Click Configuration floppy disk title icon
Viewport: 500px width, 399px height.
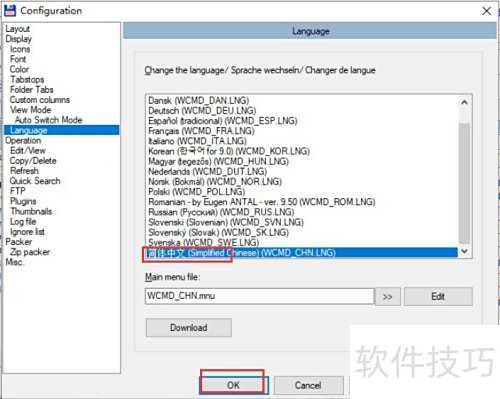[x=10, y=11]
